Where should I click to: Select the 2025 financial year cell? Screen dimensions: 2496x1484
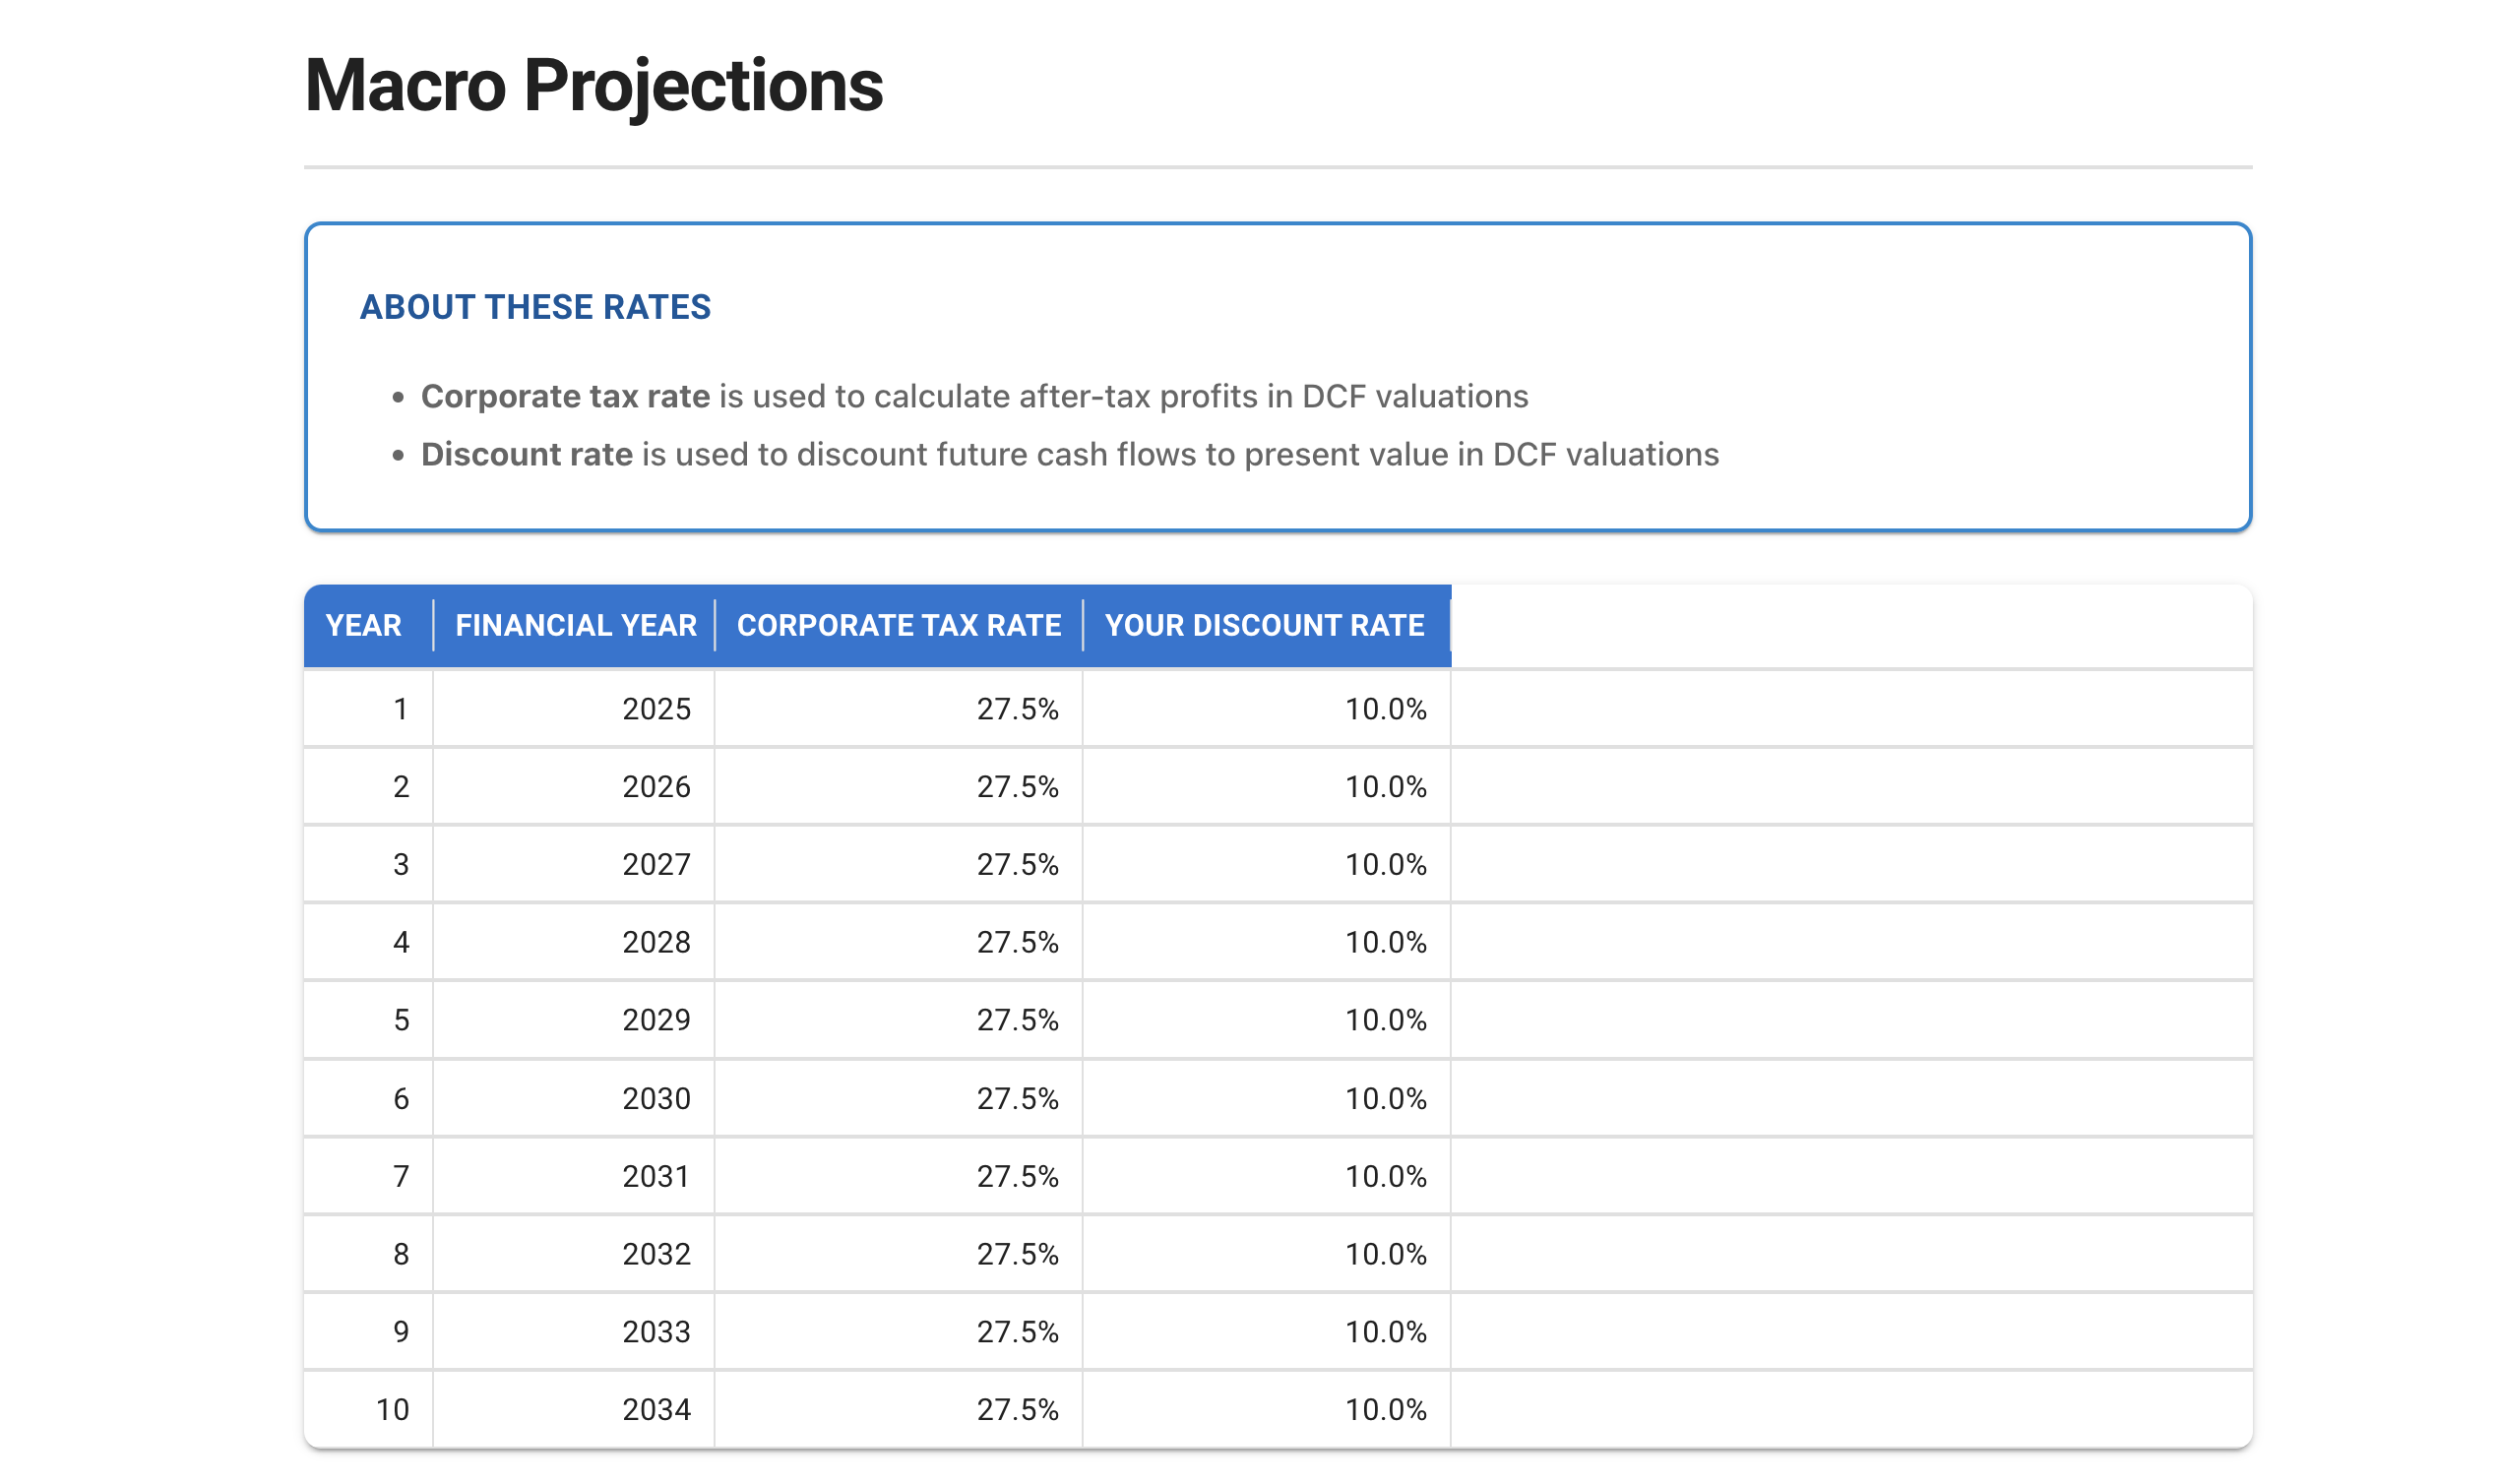click(656, 709)
